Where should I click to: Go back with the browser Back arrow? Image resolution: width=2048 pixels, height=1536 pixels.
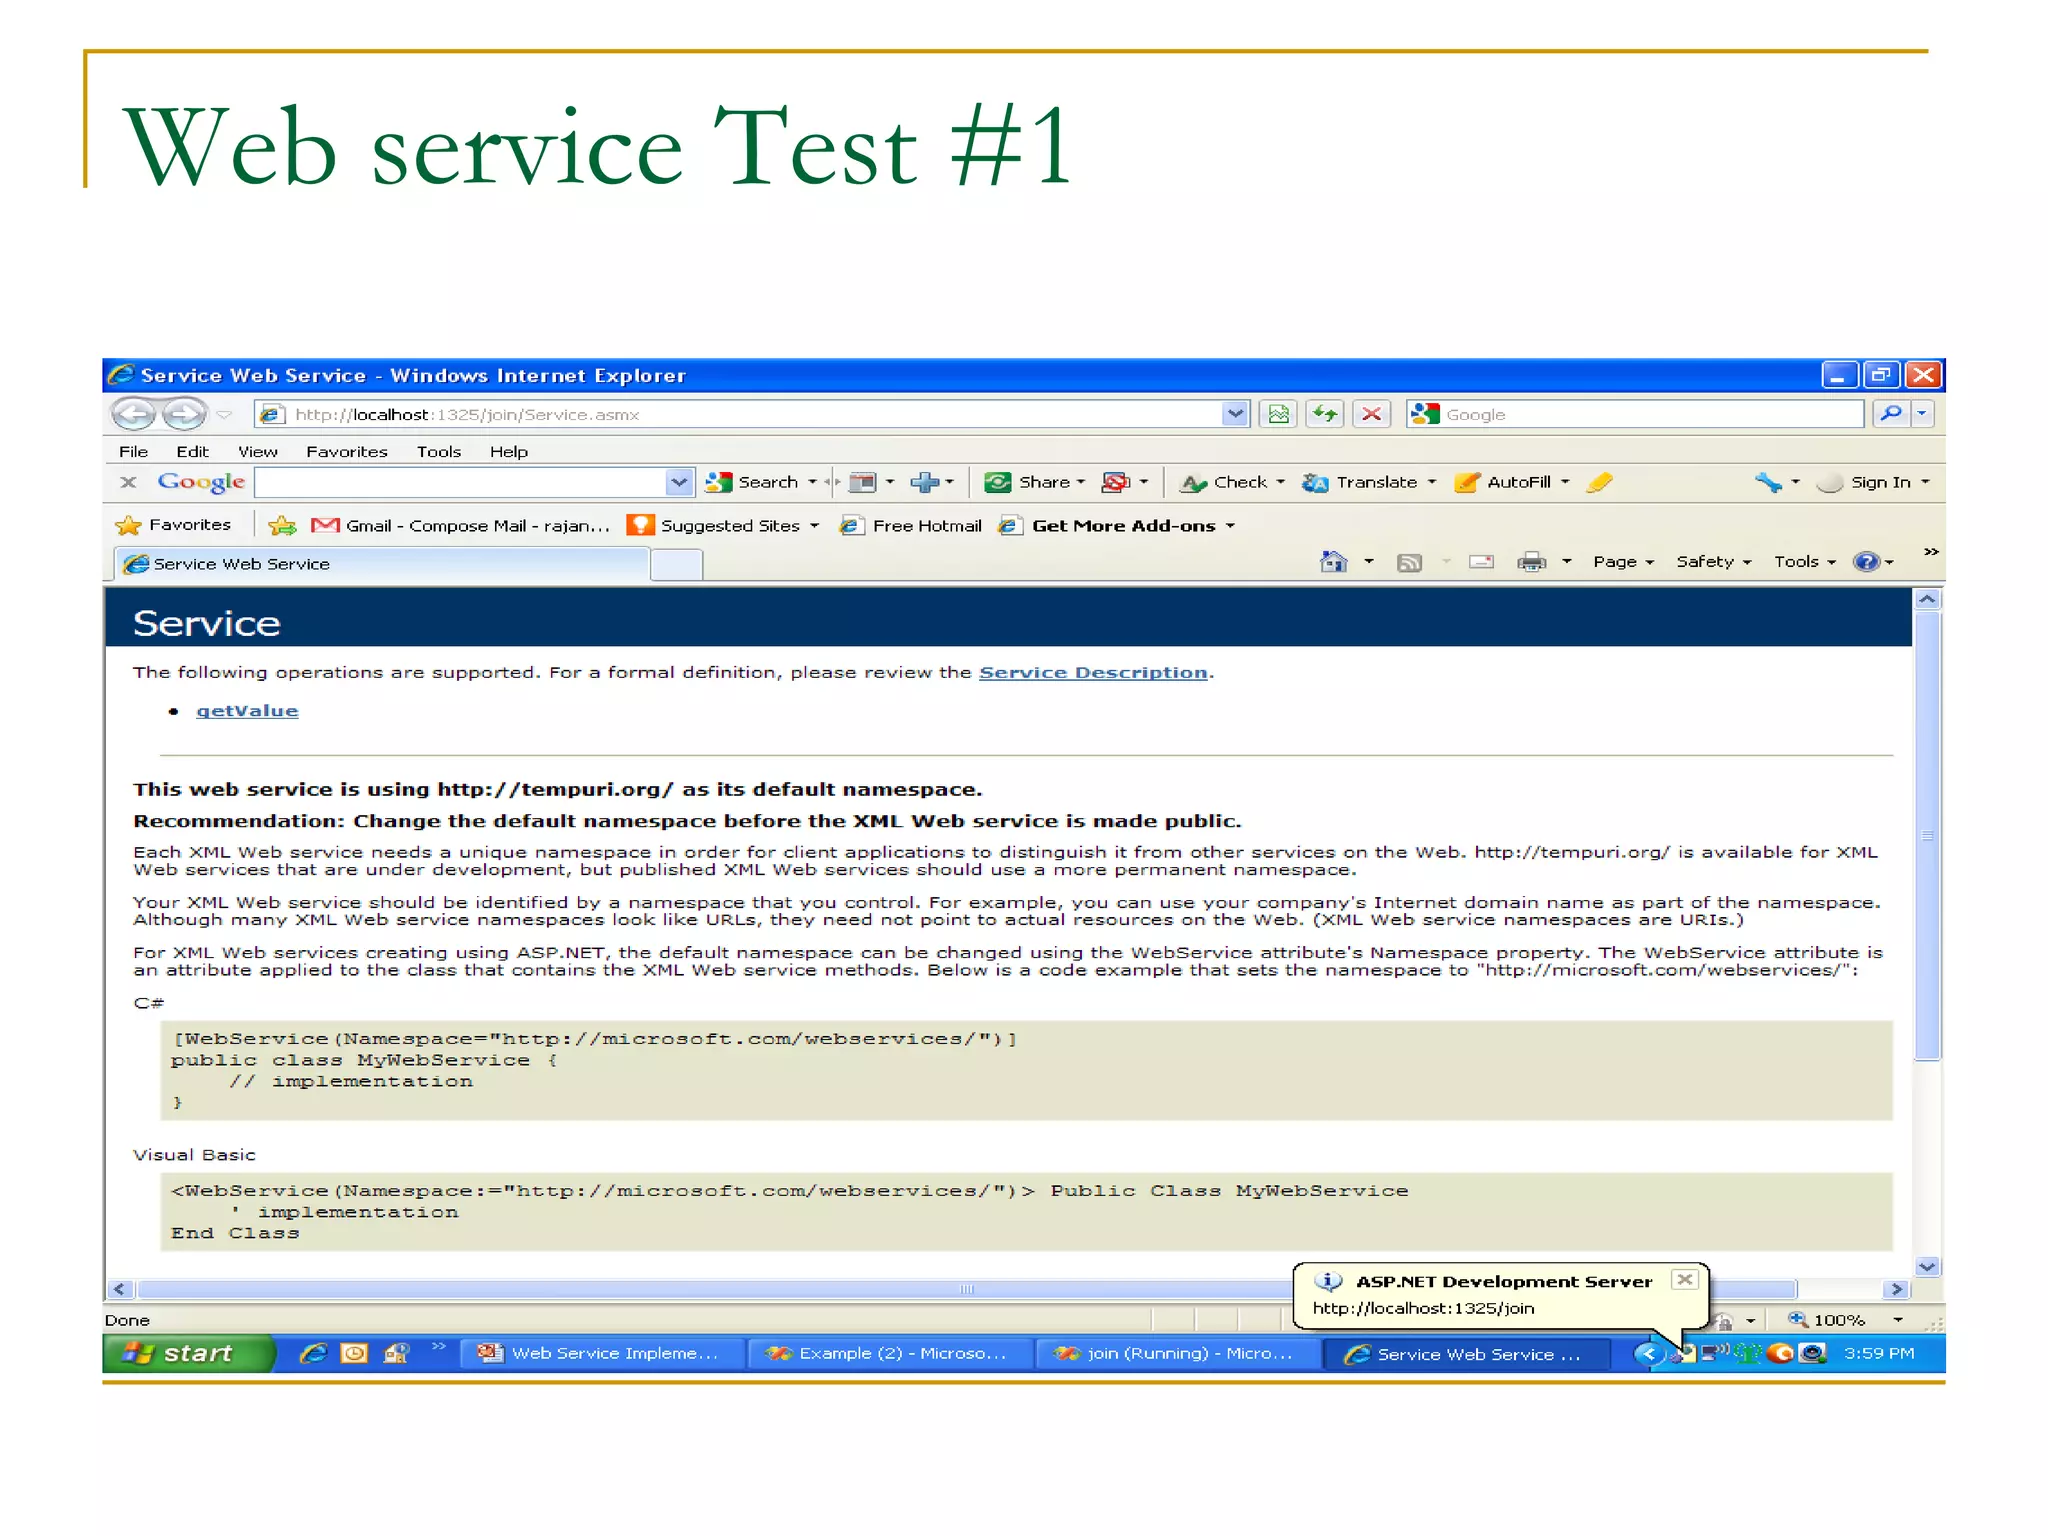point(134,413)
